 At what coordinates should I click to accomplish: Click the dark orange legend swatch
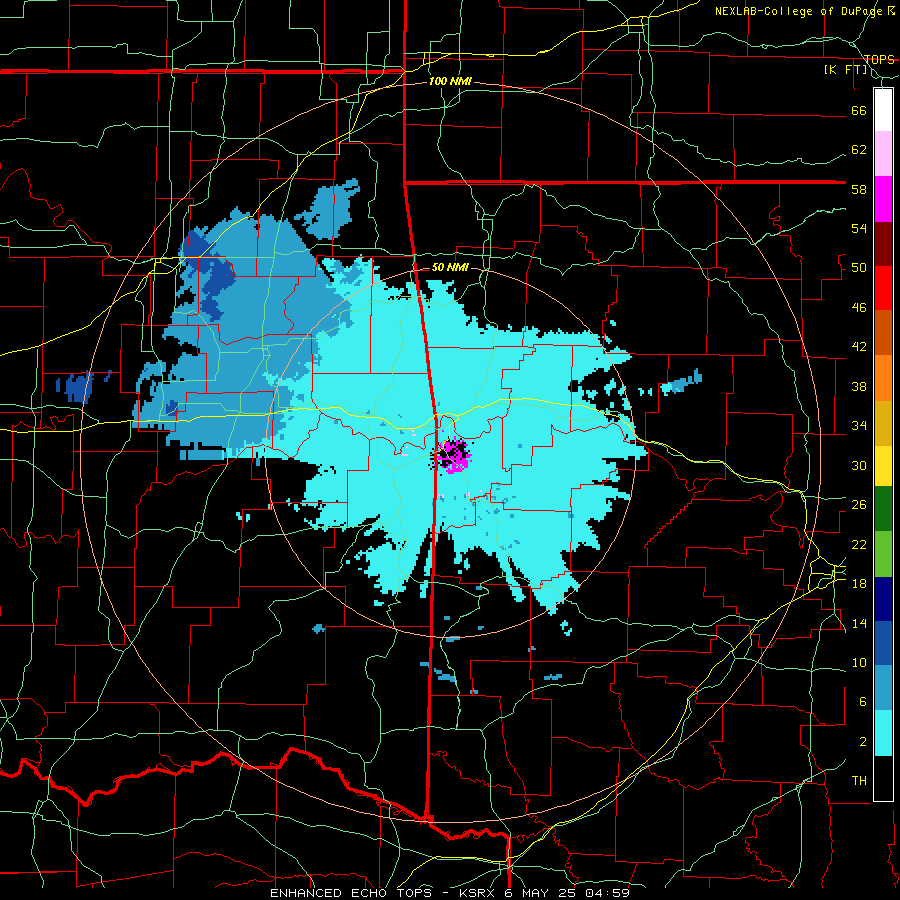[x=883, y=333]
